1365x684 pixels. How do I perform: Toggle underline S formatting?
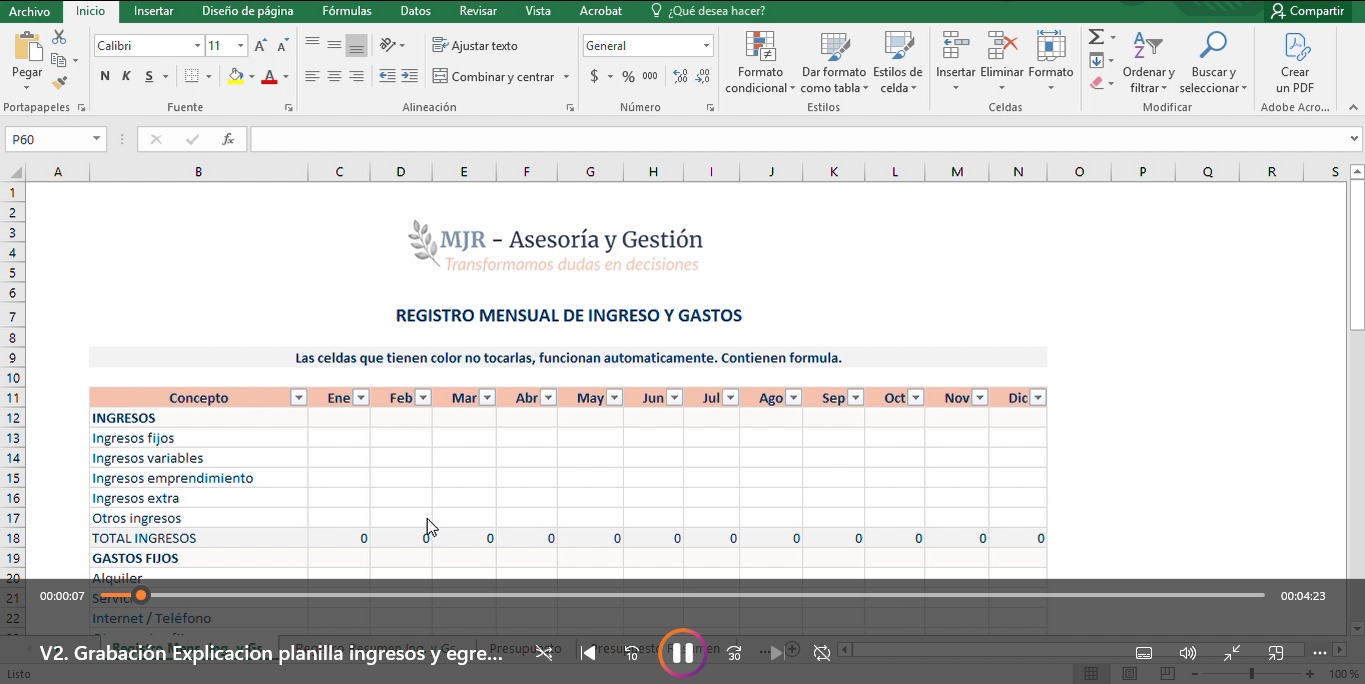tap(149, 76)
